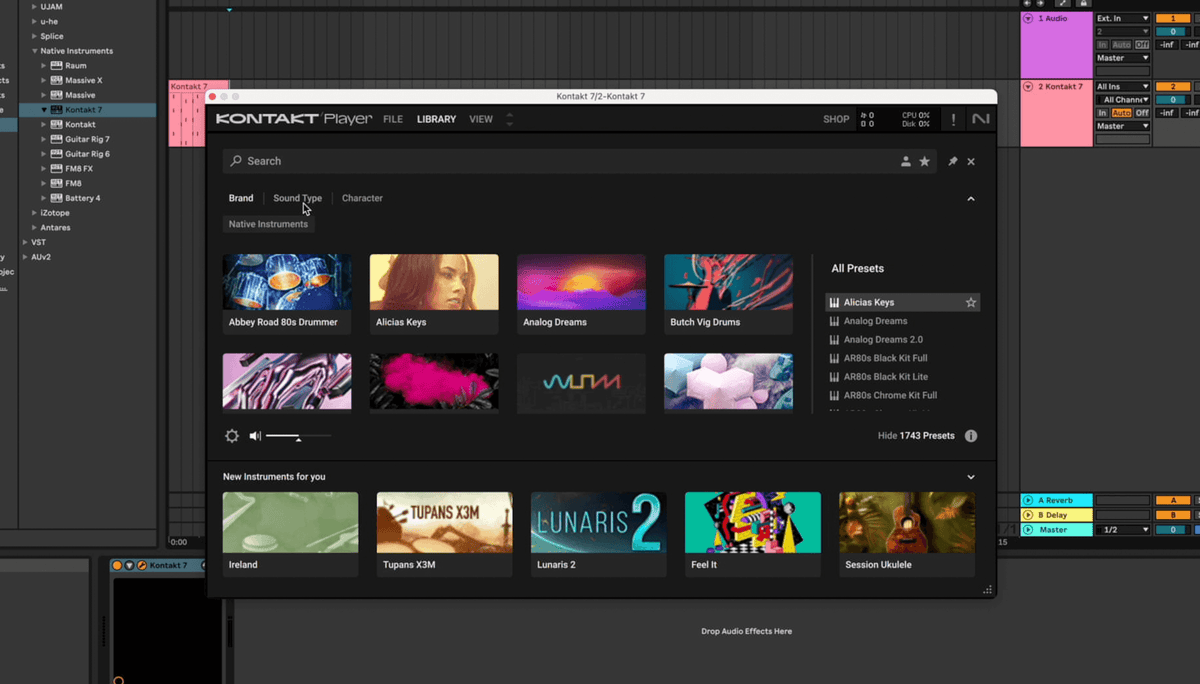Image resolution: width=1200 pixels, height=684 pixels.
Task: Switch to the Sound Type filter tab
Action: [298, 198]
